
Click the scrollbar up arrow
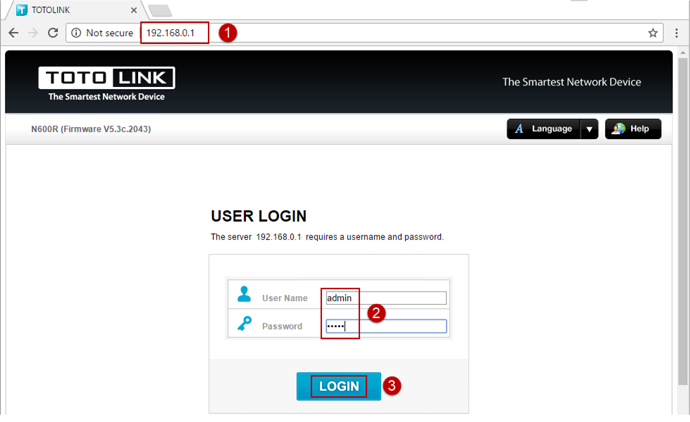click(683, 53)
